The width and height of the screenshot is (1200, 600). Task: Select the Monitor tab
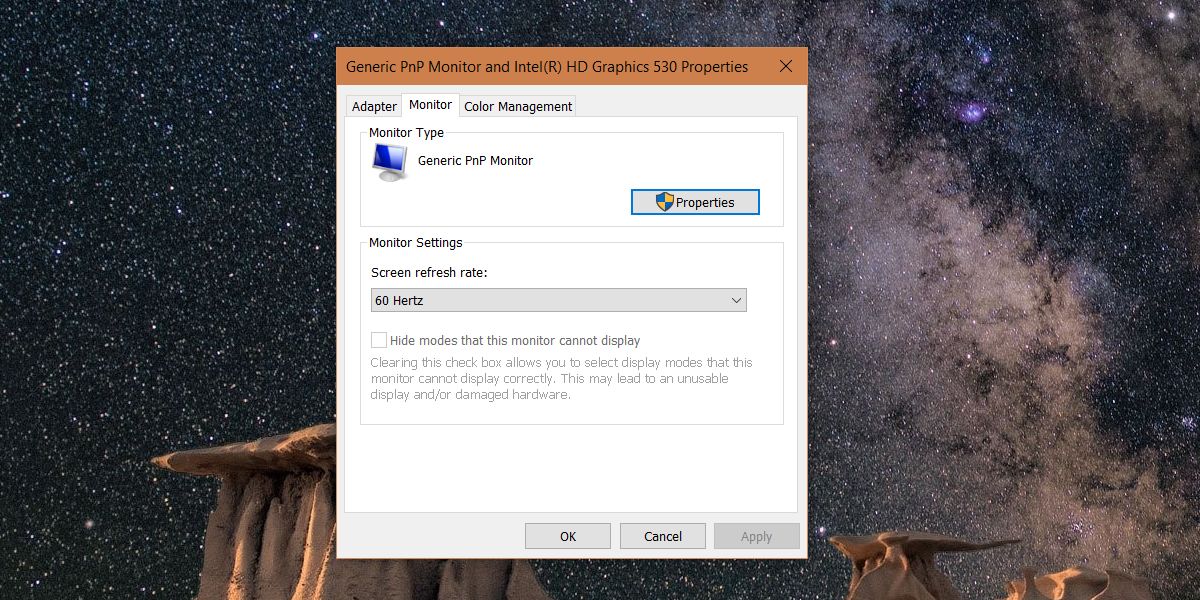pos(430,105)
